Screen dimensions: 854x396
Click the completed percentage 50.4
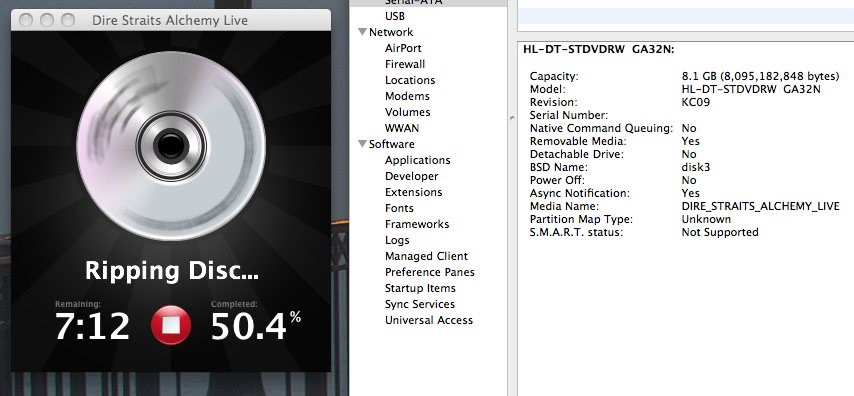[248, 327]
